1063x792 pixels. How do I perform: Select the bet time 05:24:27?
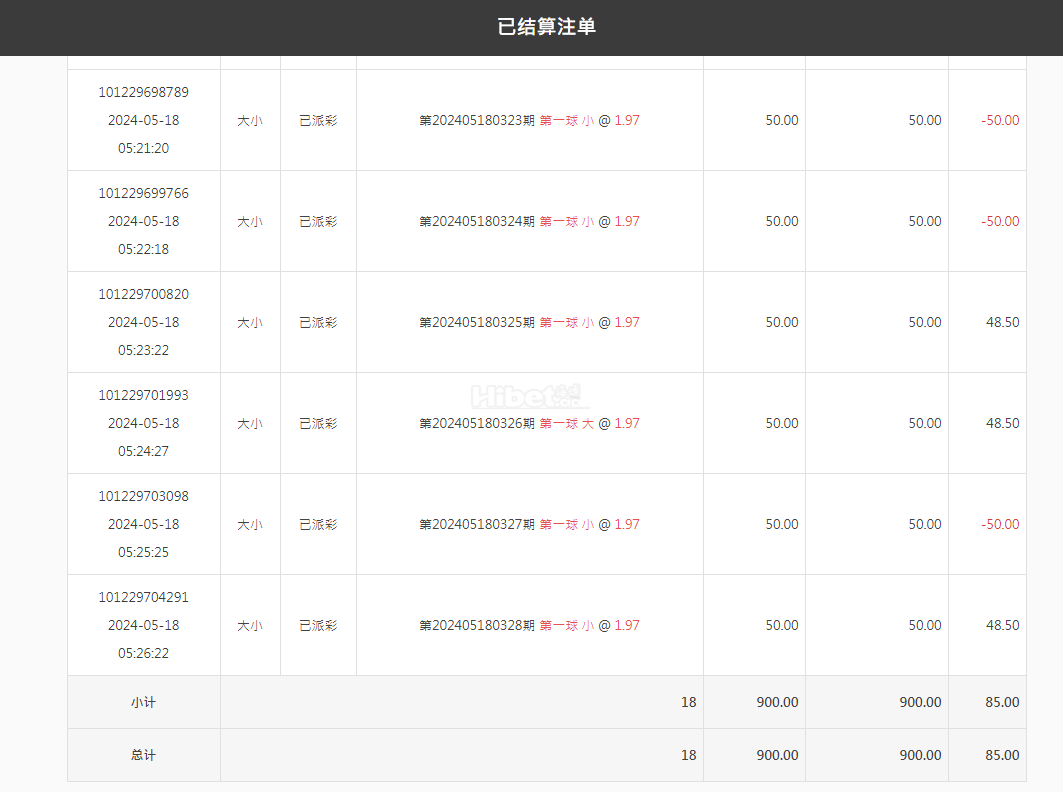pos(144,451)
